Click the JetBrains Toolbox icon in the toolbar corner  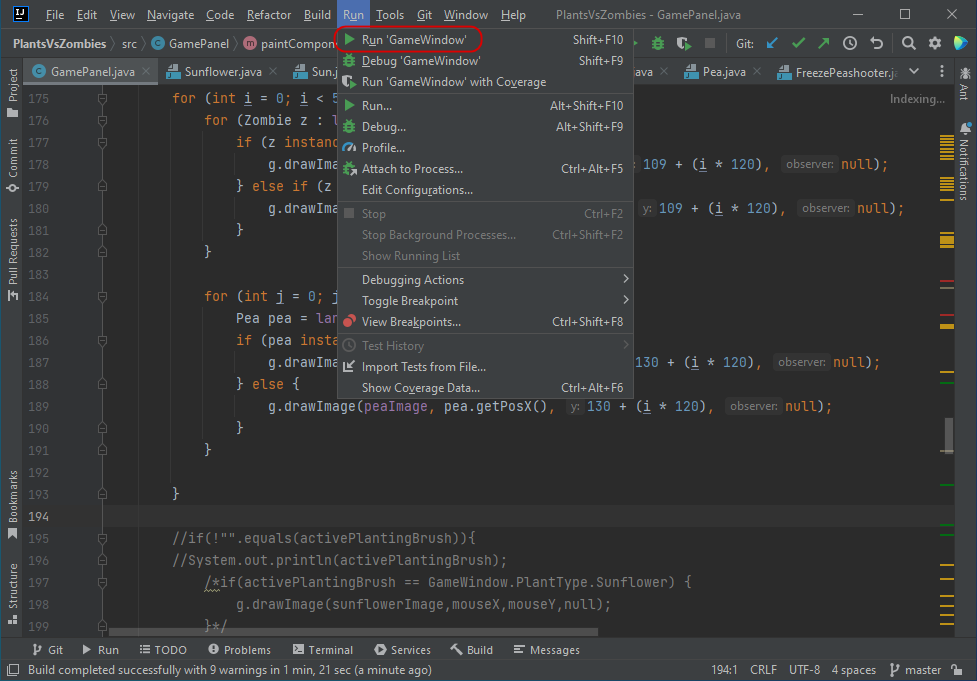960,44
